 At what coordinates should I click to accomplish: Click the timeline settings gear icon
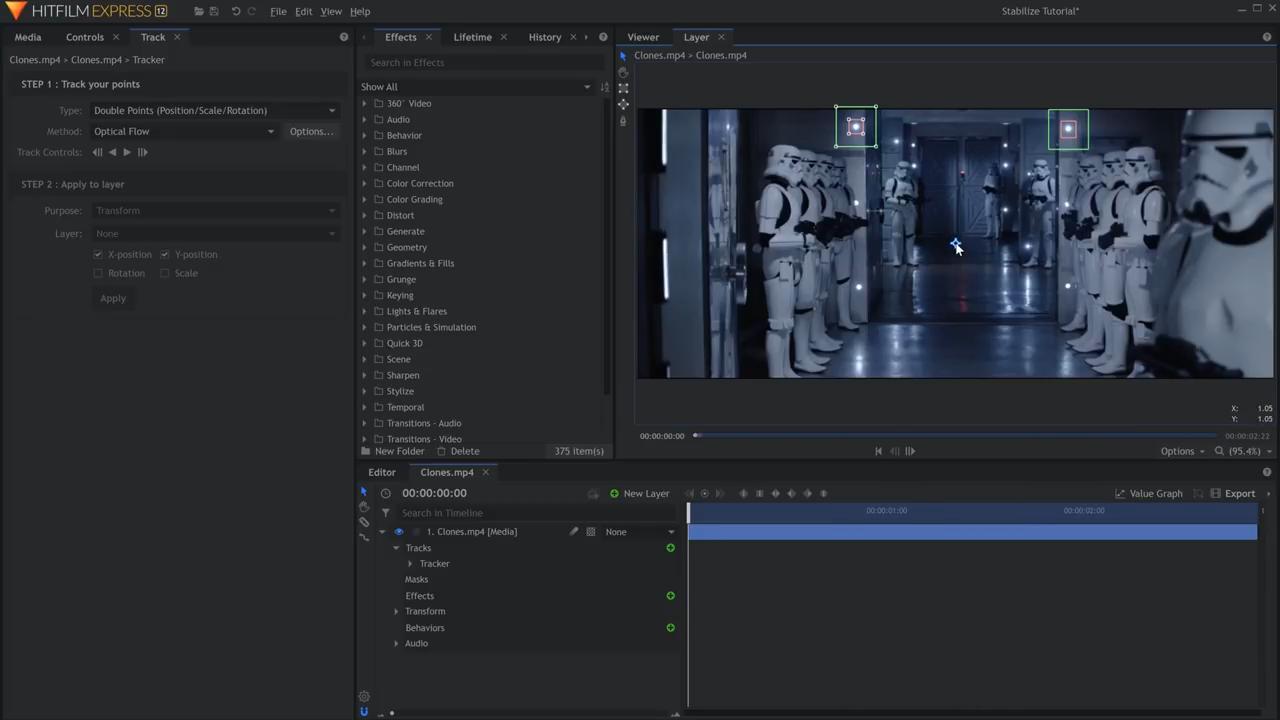click(364, 697)
